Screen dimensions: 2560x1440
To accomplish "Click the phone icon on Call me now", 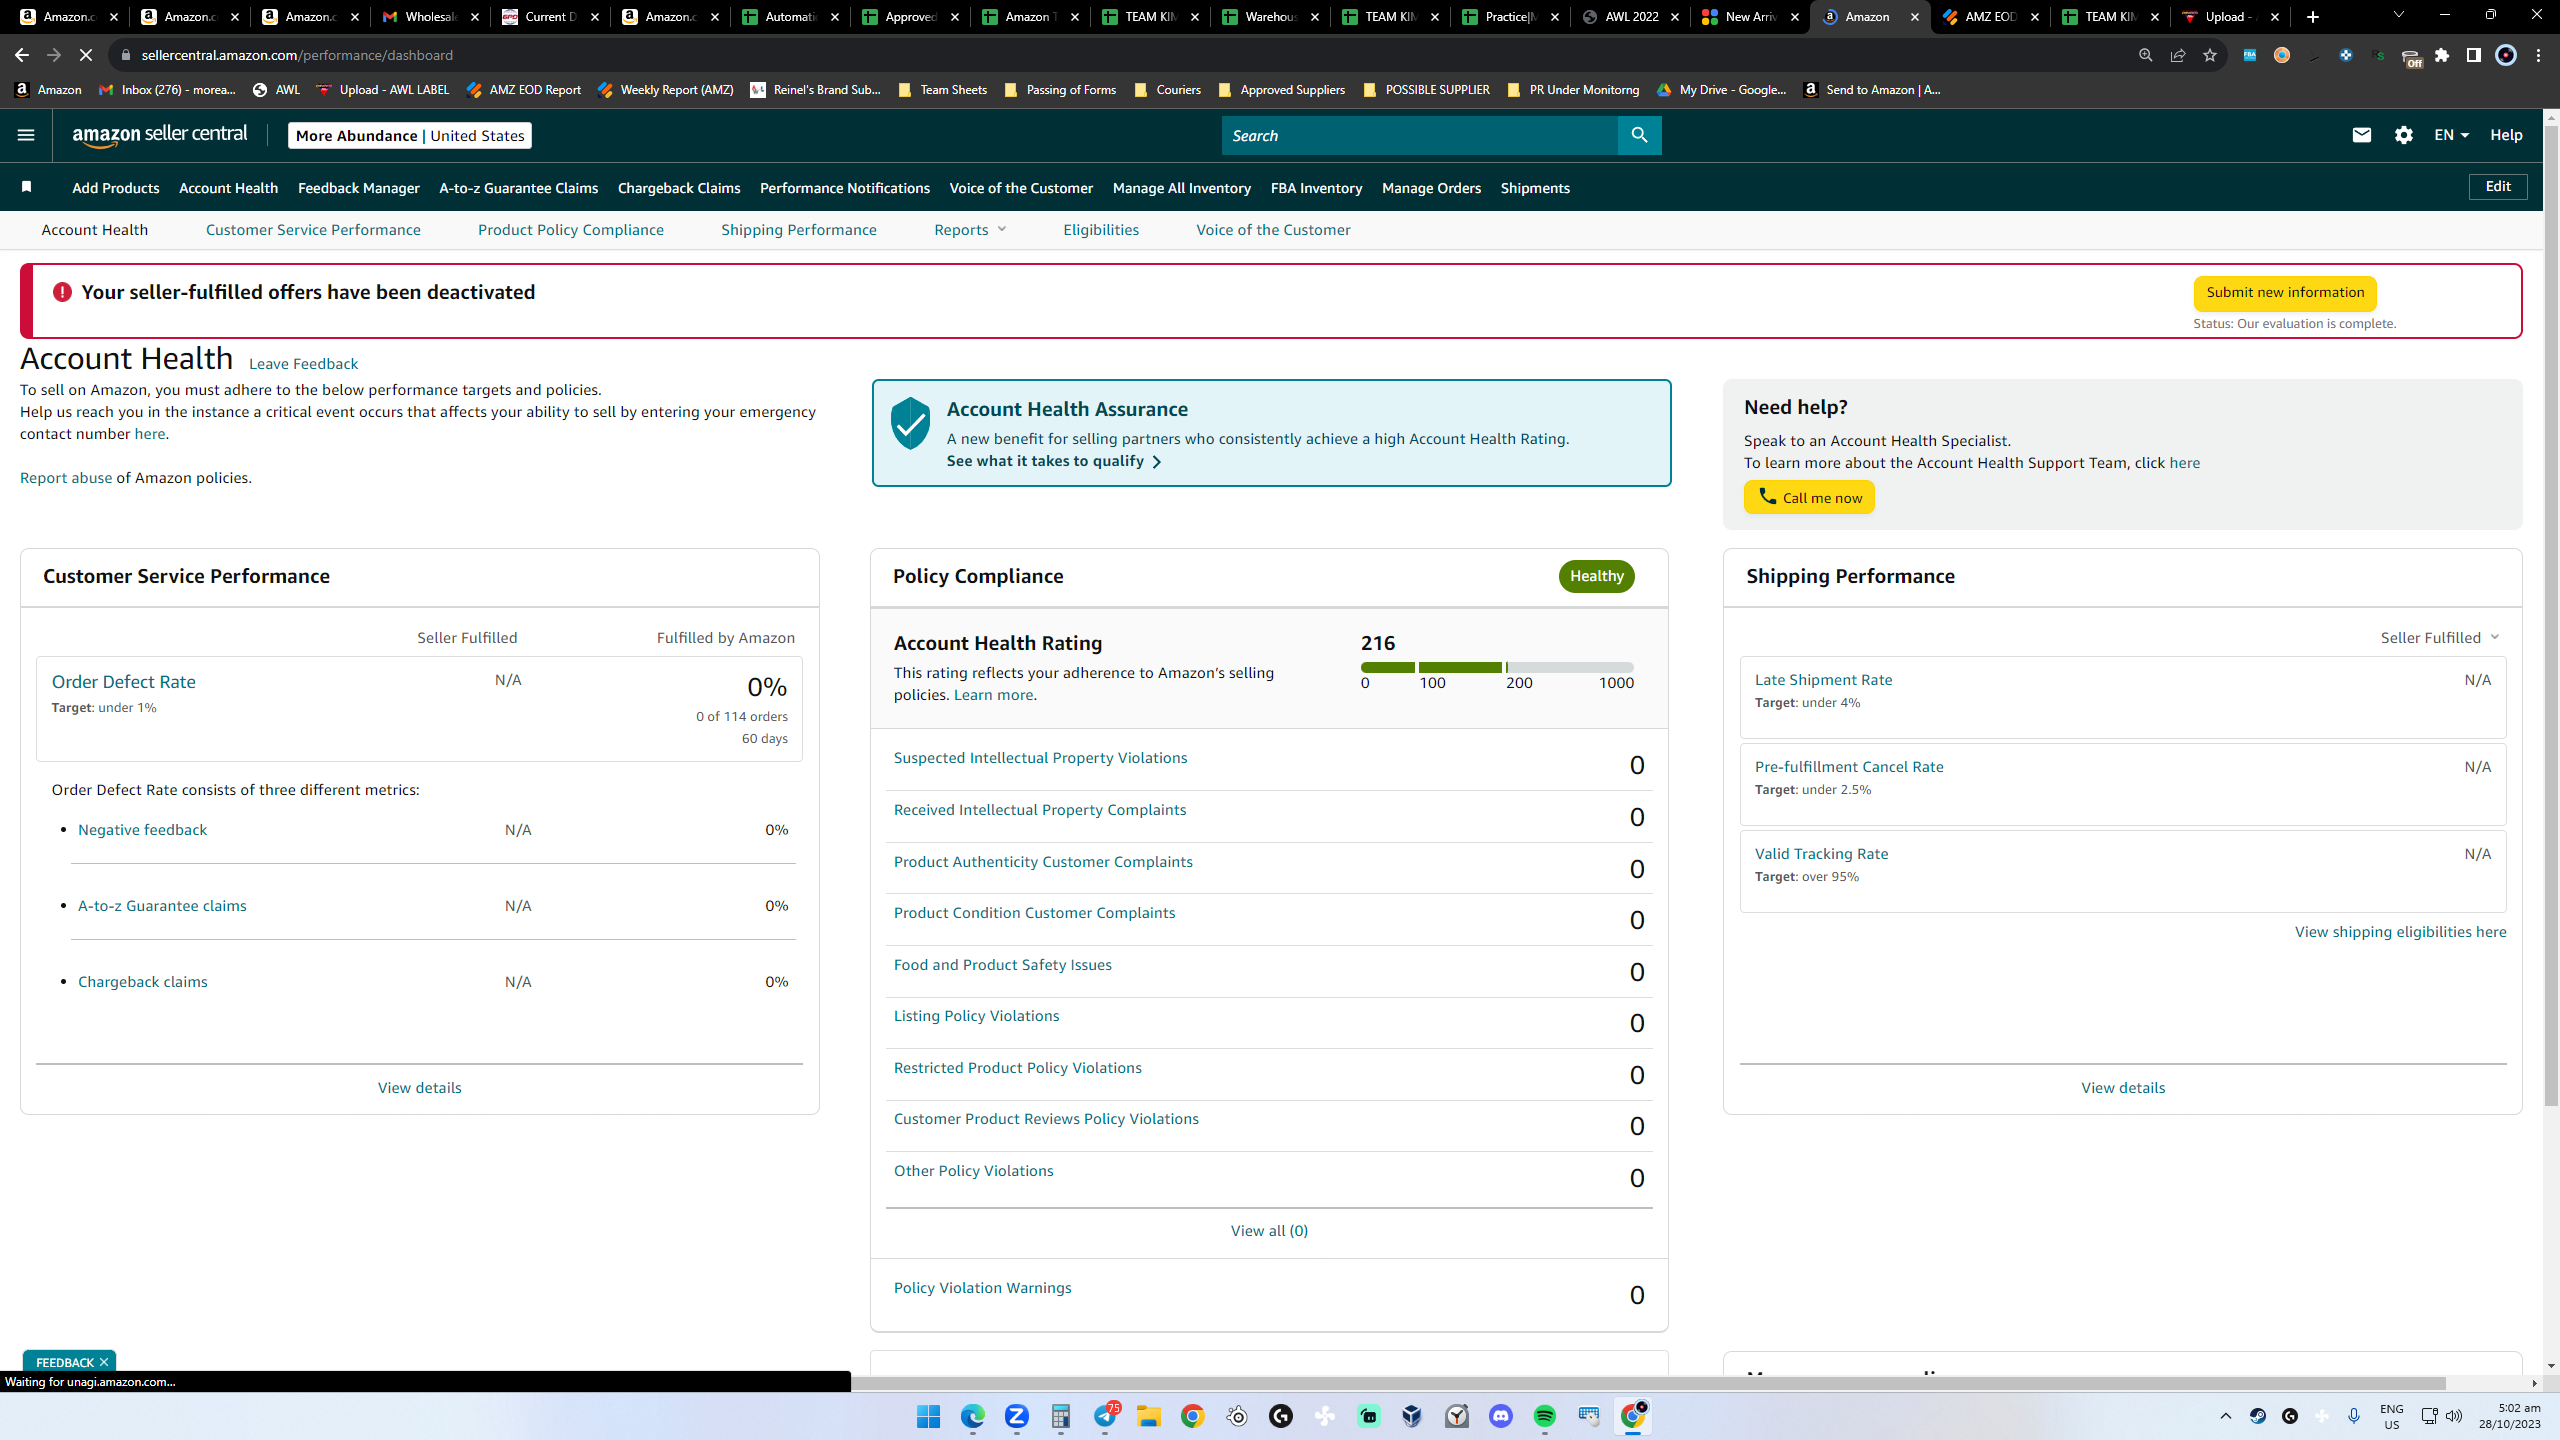I will pos(1768,496).
